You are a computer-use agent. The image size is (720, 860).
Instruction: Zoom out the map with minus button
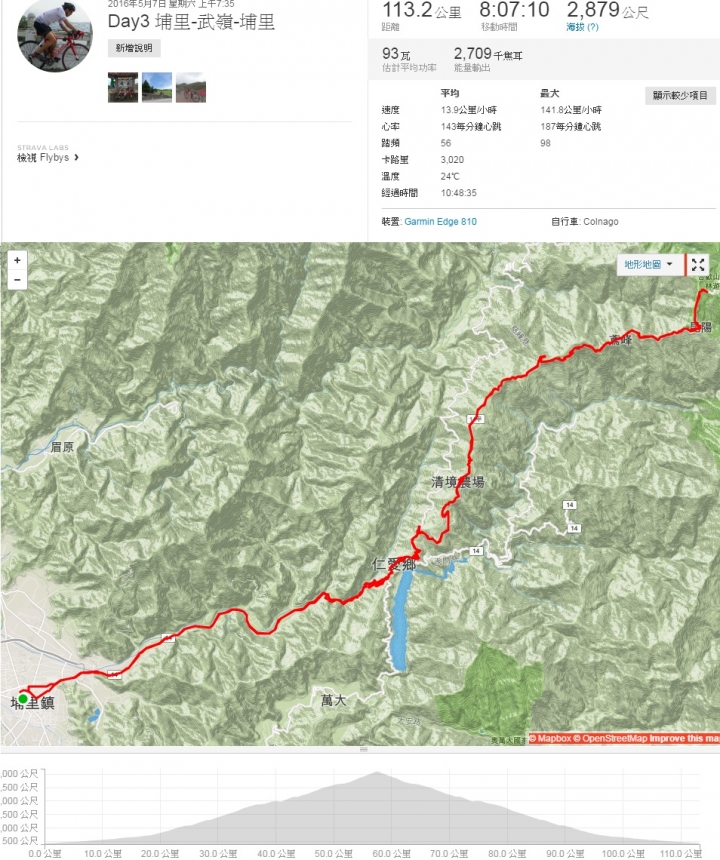[17, 280]
